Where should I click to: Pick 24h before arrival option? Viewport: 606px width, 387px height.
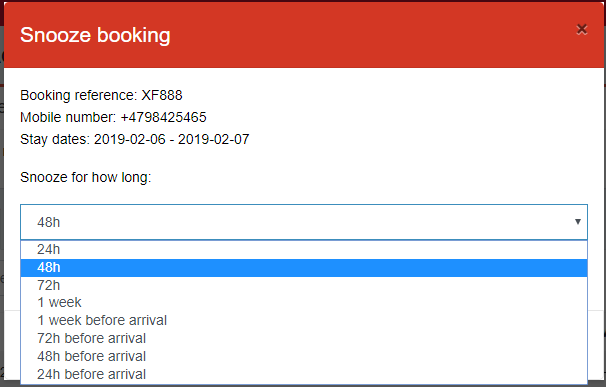(x=304, y=374)
